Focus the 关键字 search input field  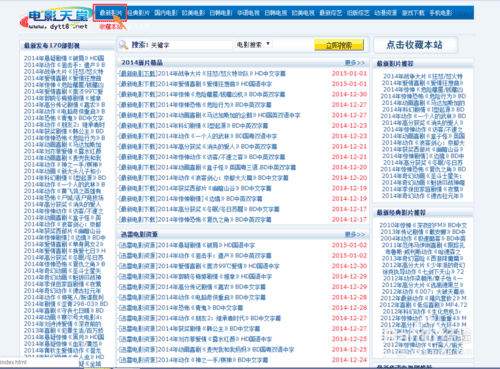click(191, 45)
